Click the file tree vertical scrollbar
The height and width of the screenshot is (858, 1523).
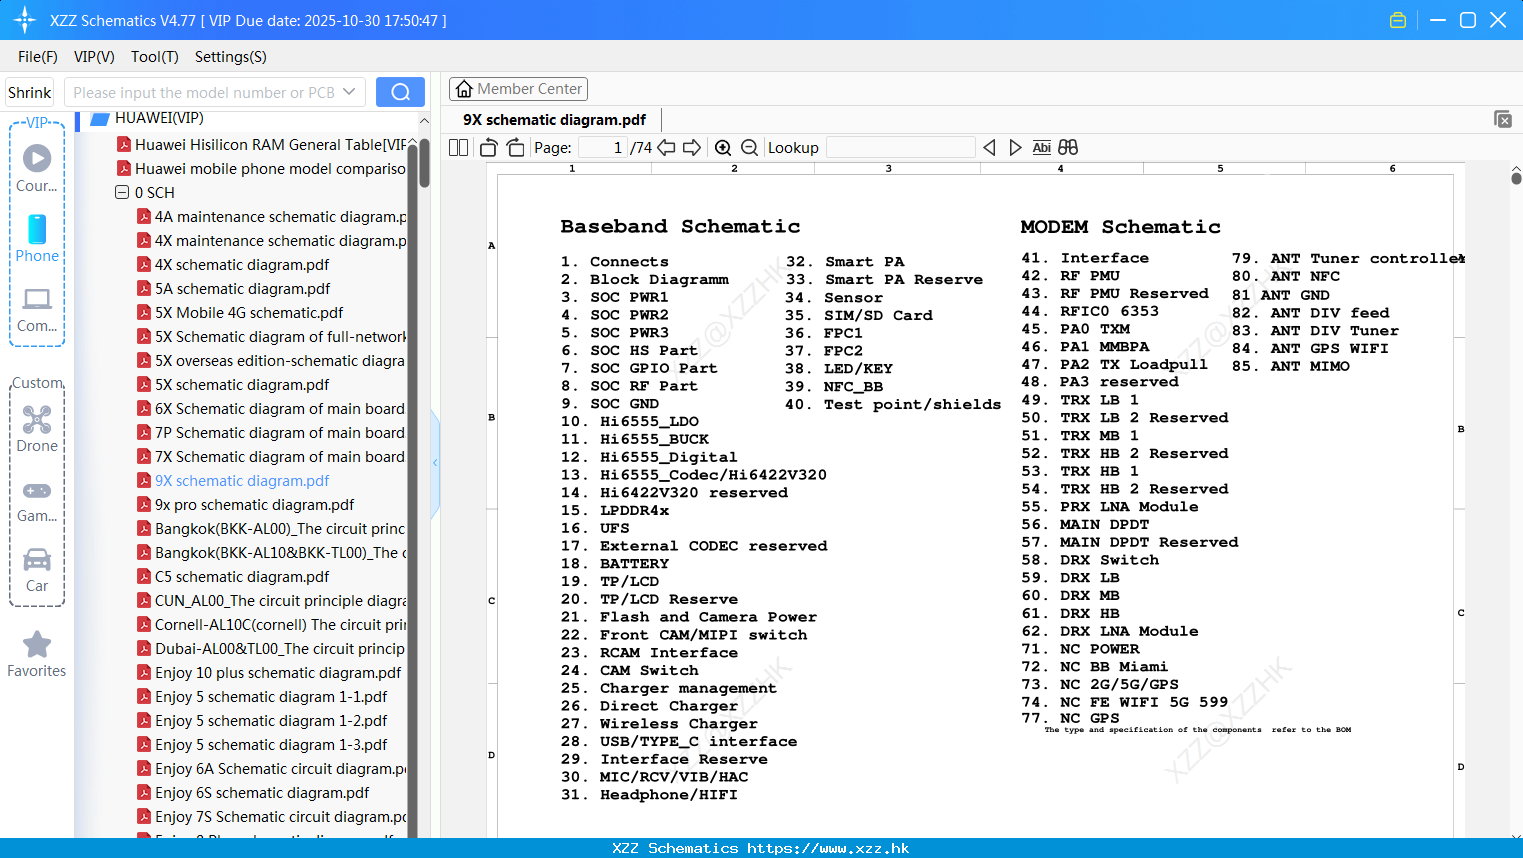(x=424, y=163)
